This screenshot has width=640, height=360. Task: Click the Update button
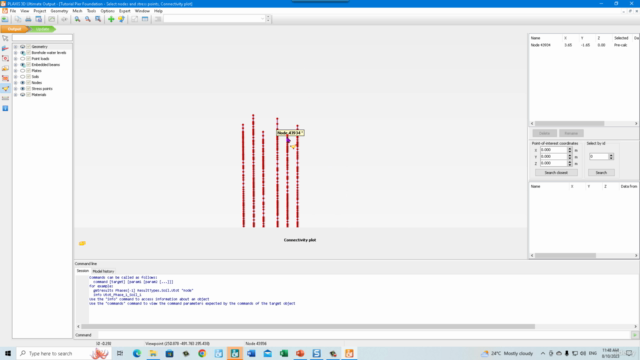[42, 29]
